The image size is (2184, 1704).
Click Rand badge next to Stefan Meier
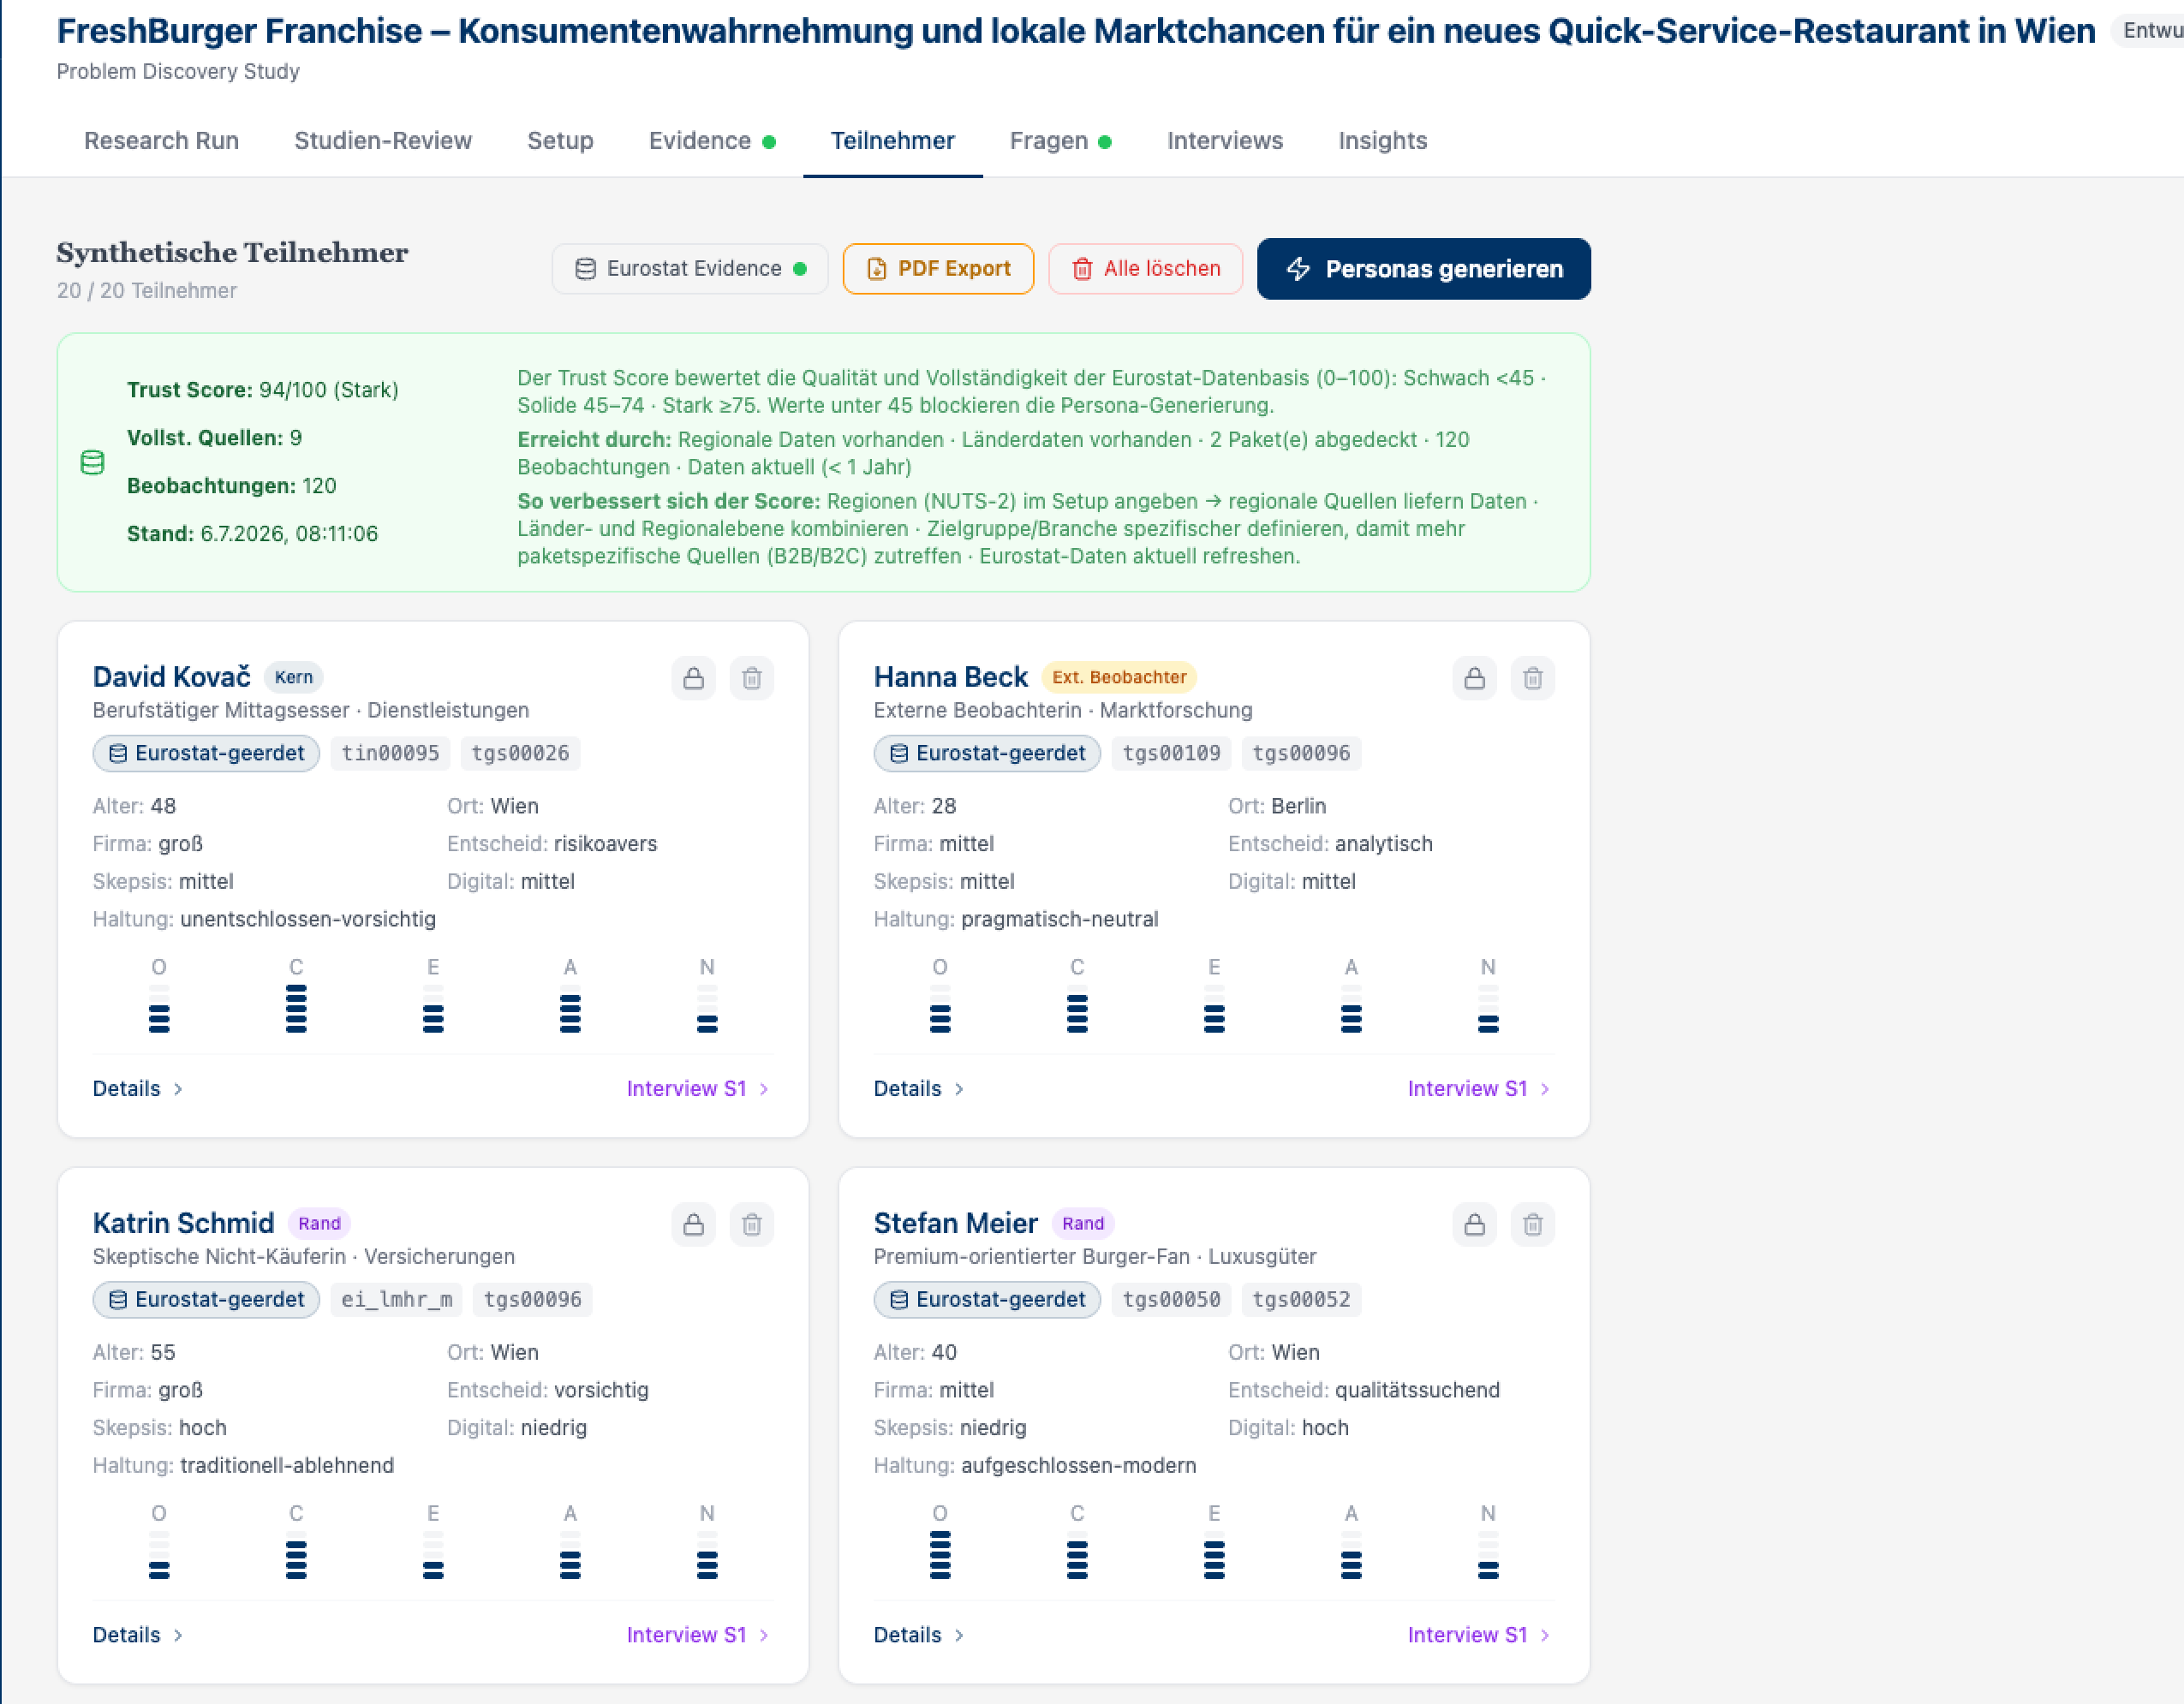tap(1083, 1223)
